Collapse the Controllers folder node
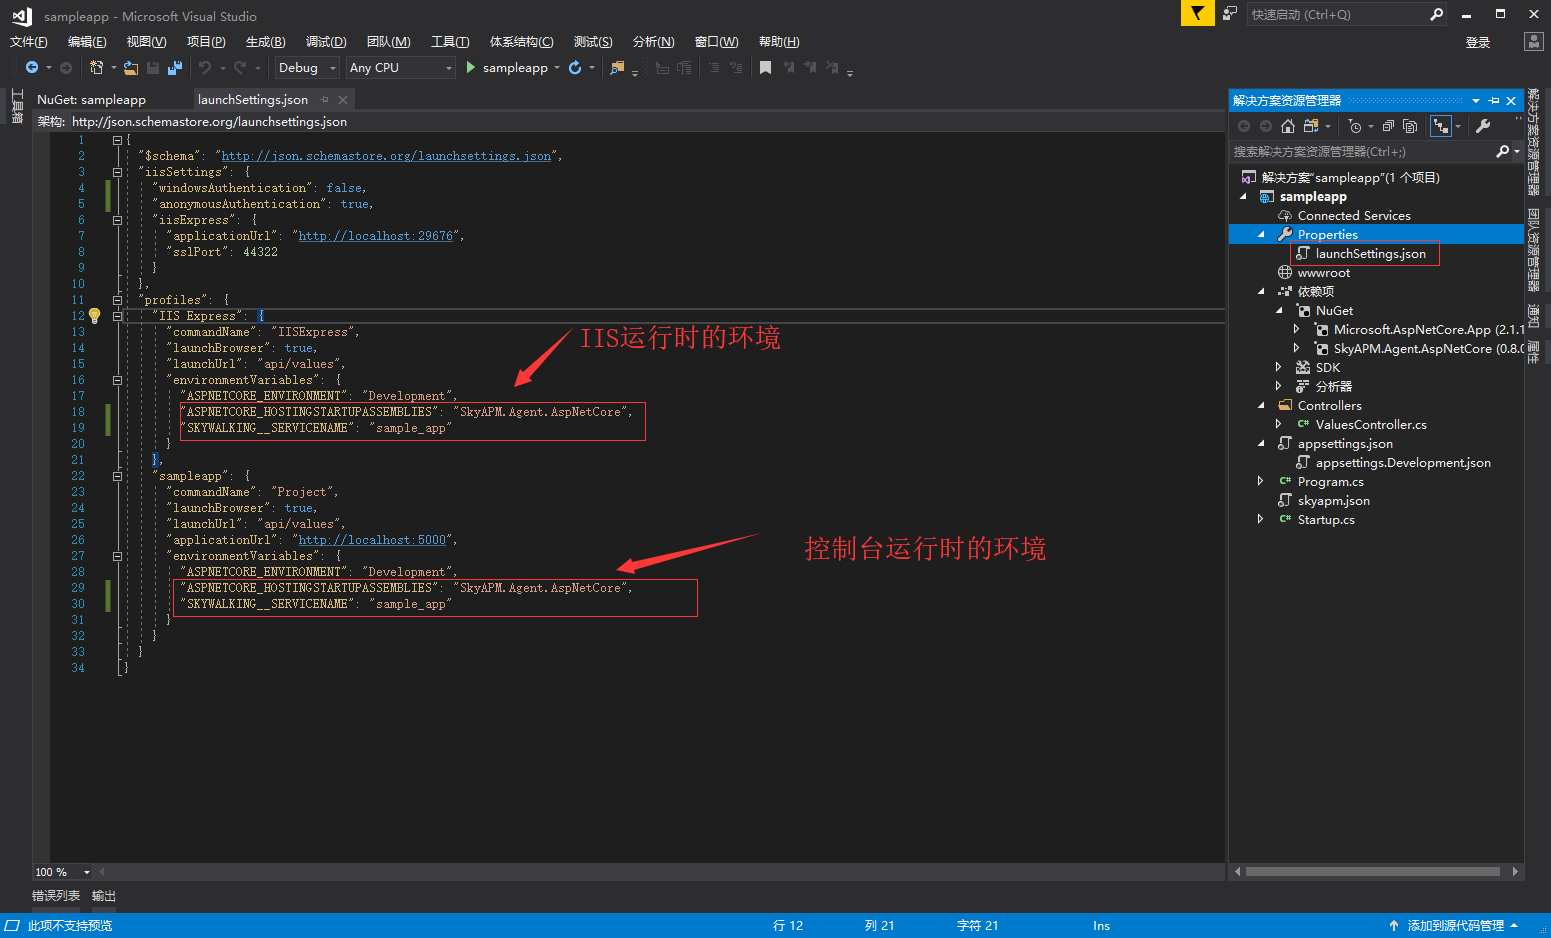 pyautogui.click(x=1261, y=405)
